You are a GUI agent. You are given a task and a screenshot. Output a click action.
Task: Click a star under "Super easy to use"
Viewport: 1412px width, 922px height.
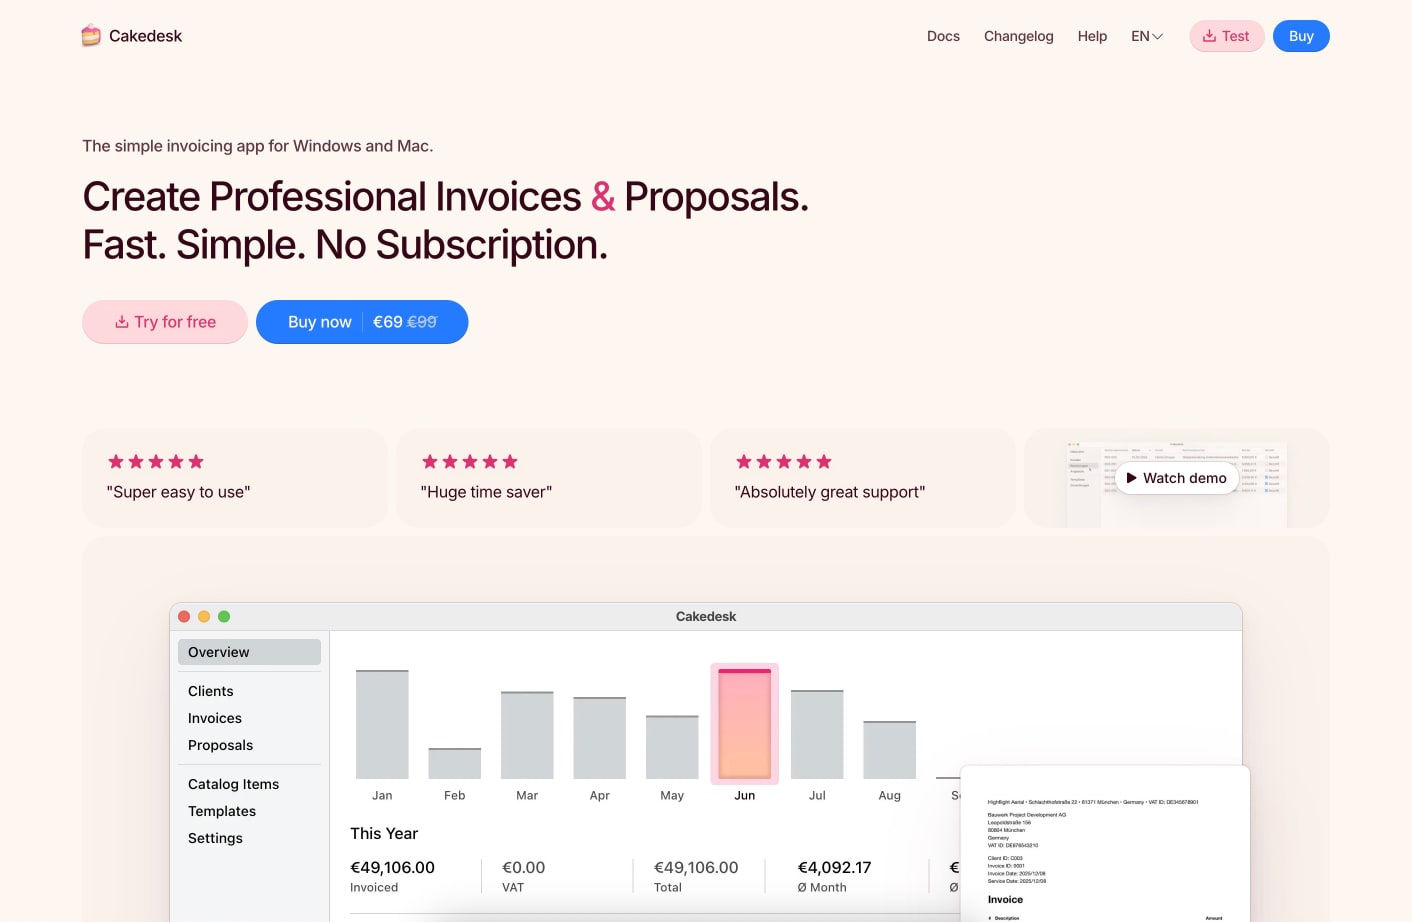[x=156, y=461]
